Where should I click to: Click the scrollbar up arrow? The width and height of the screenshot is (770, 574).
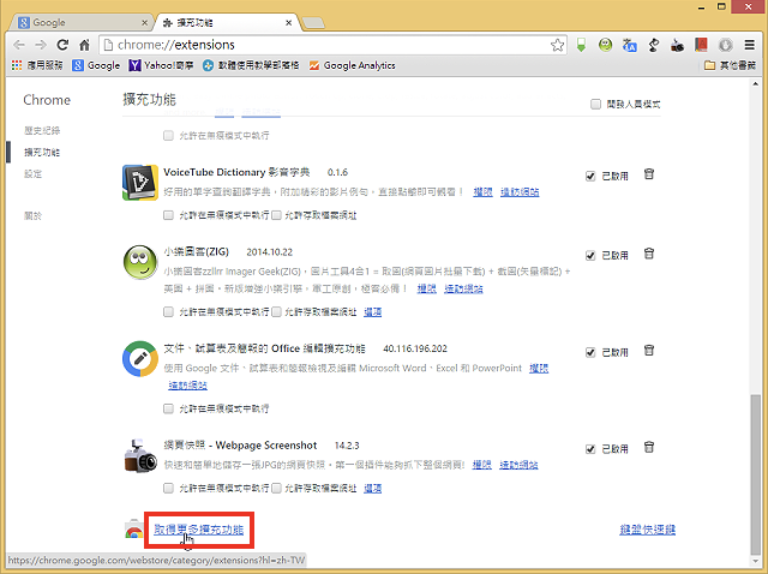coord(755,84)
